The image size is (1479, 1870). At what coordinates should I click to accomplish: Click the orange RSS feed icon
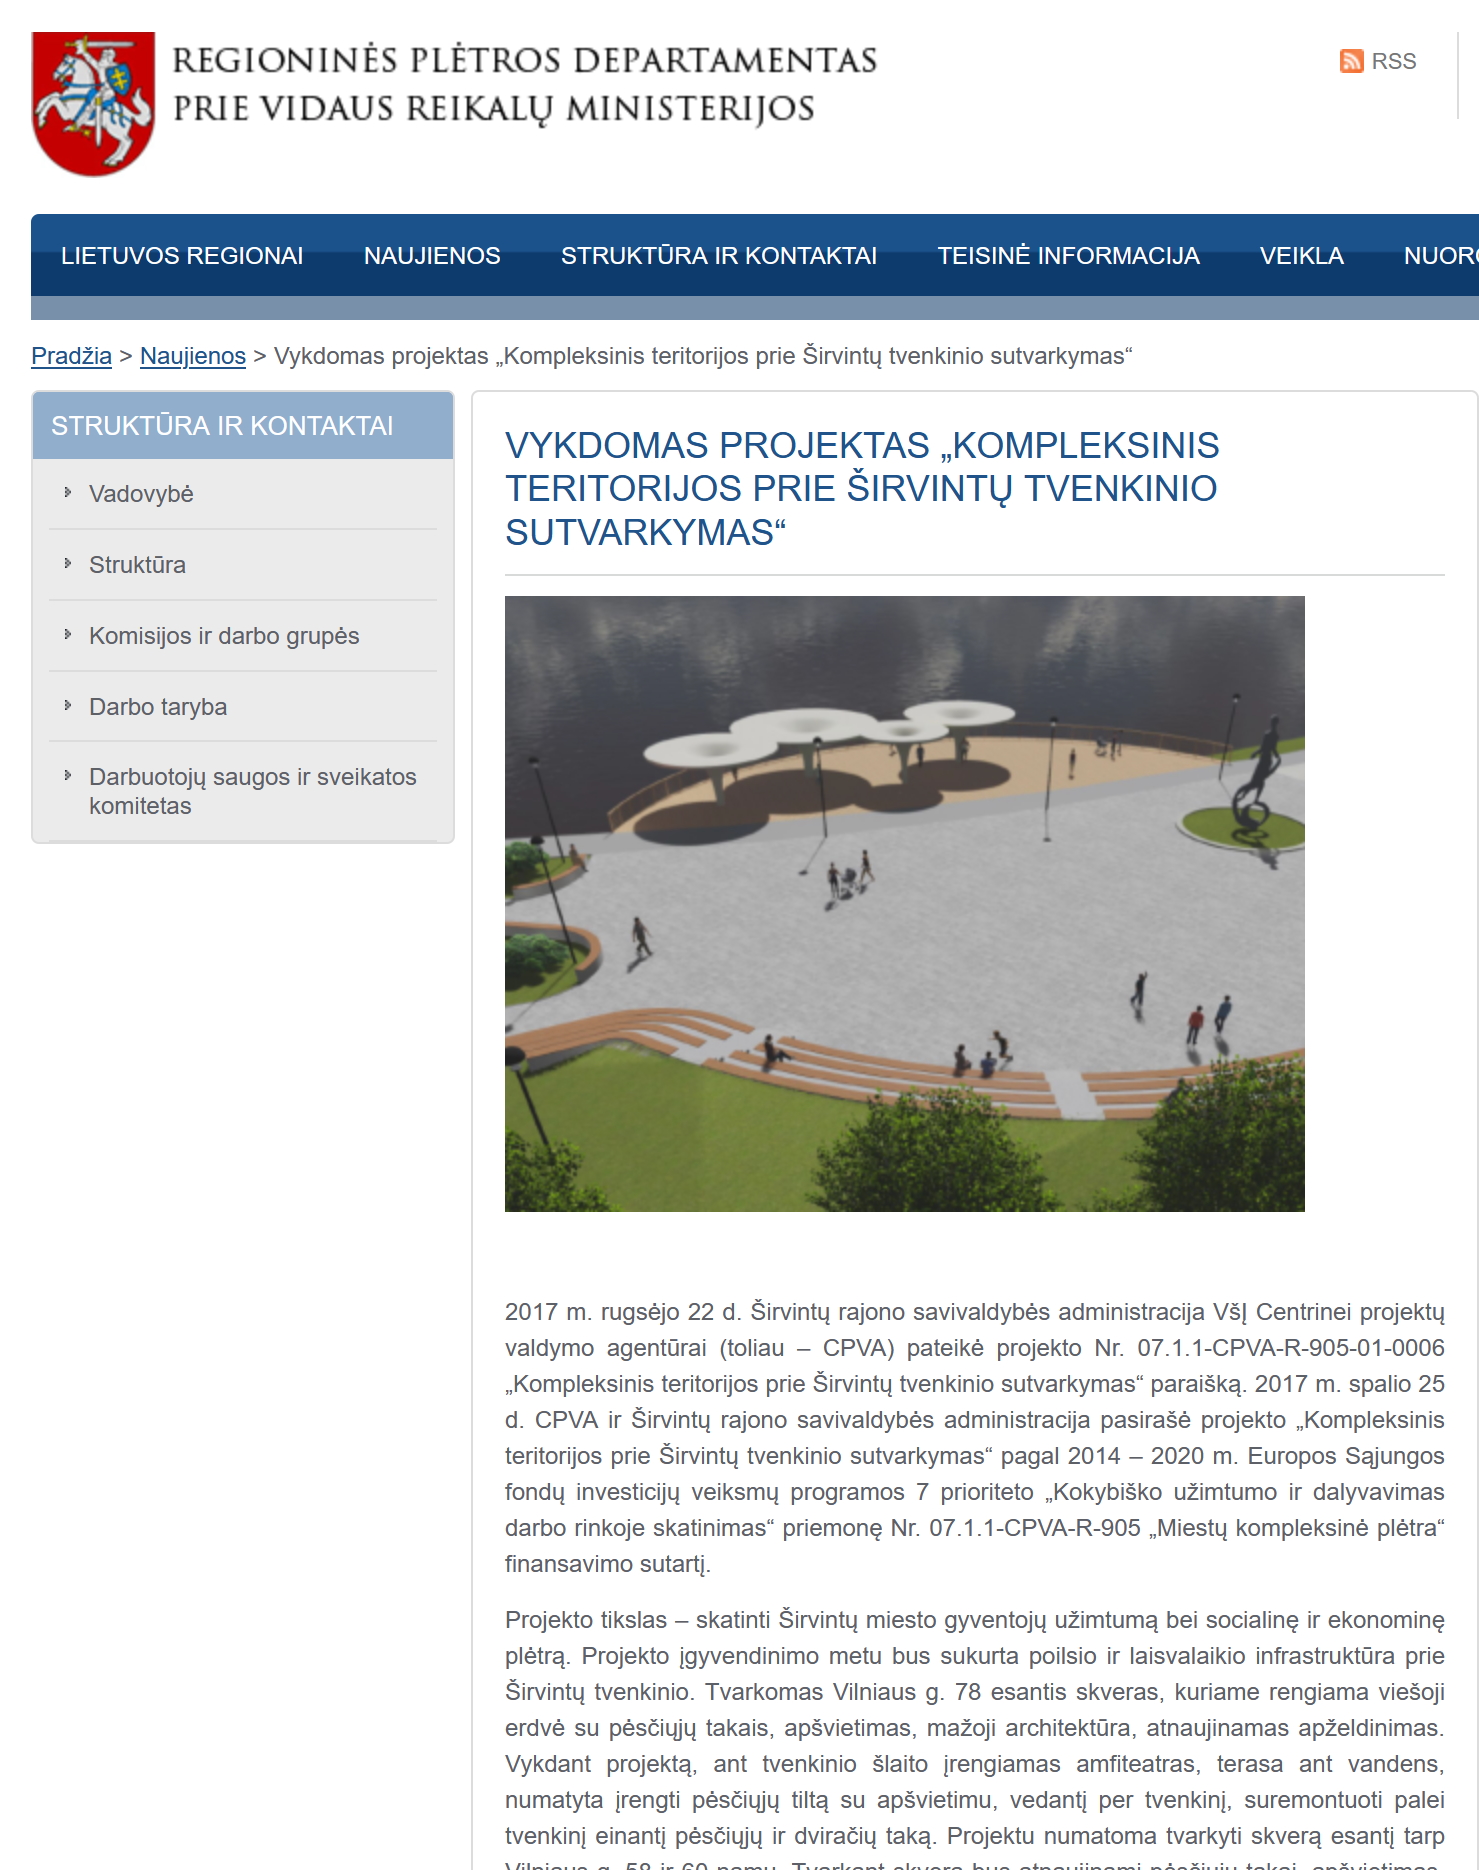[1351, 61]
